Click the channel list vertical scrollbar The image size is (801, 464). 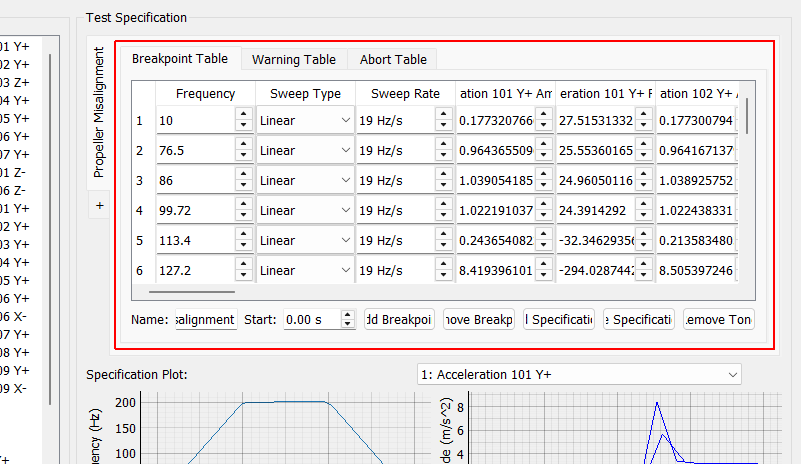(x=50, y=229)
